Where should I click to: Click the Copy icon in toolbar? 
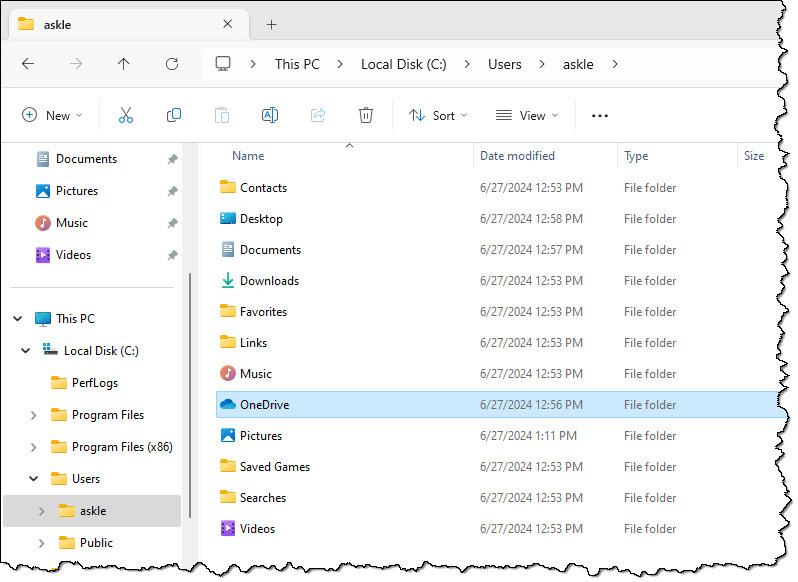[x=174, y=115]
